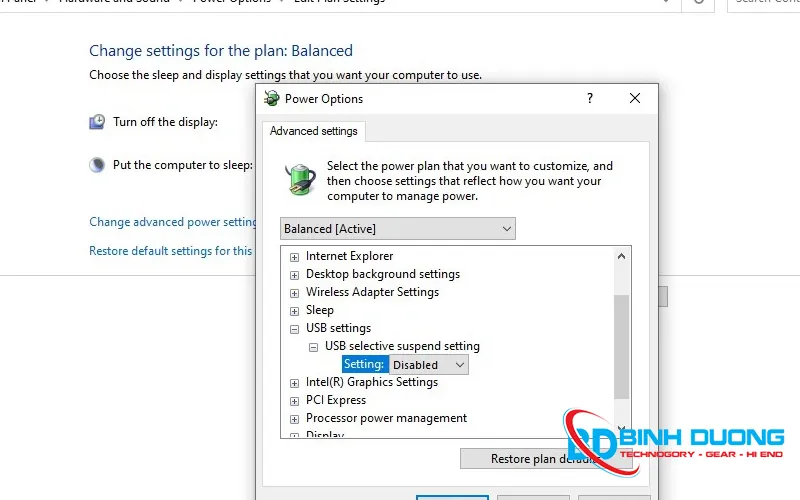
Task: Expand Processor power management node
Action: [294, 419]
